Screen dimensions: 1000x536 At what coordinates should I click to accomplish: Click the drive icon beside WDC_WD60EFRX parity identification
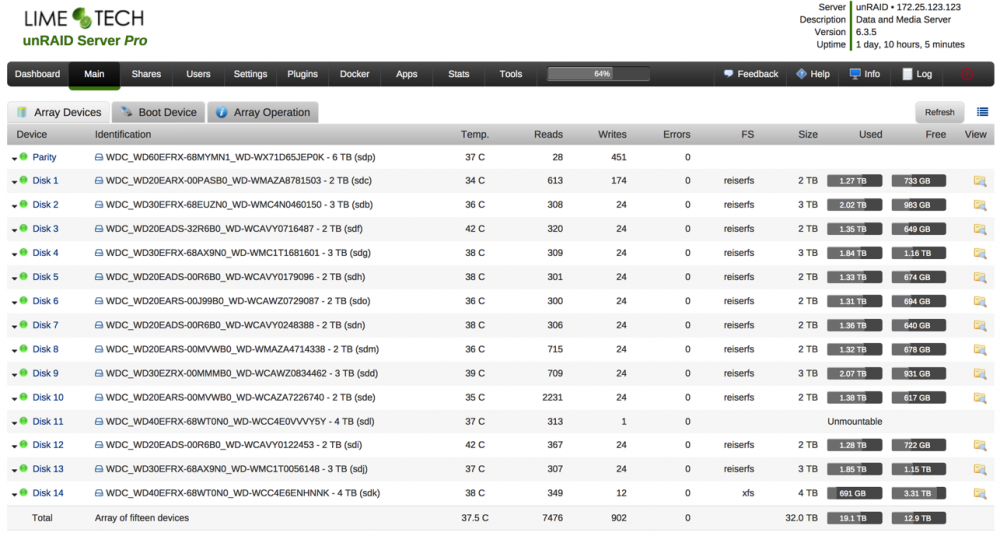99,157
